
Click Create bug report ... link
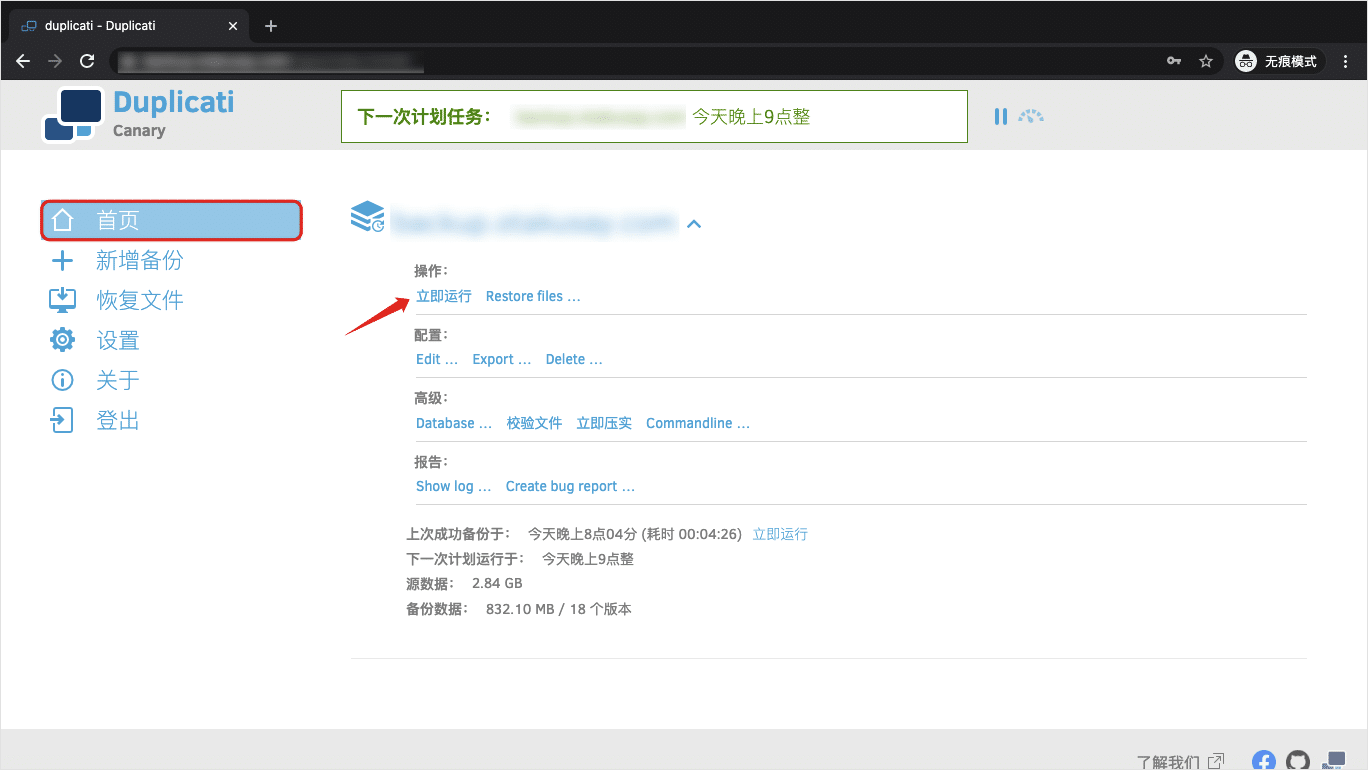click(570, 486)
